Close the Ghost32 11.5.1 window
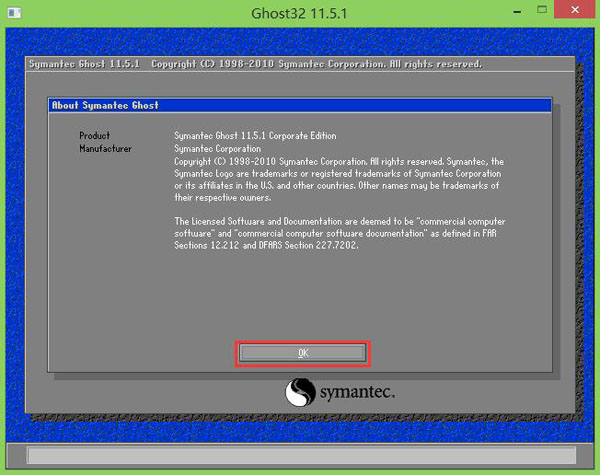The image size is (600, 475). coord(575,10)
